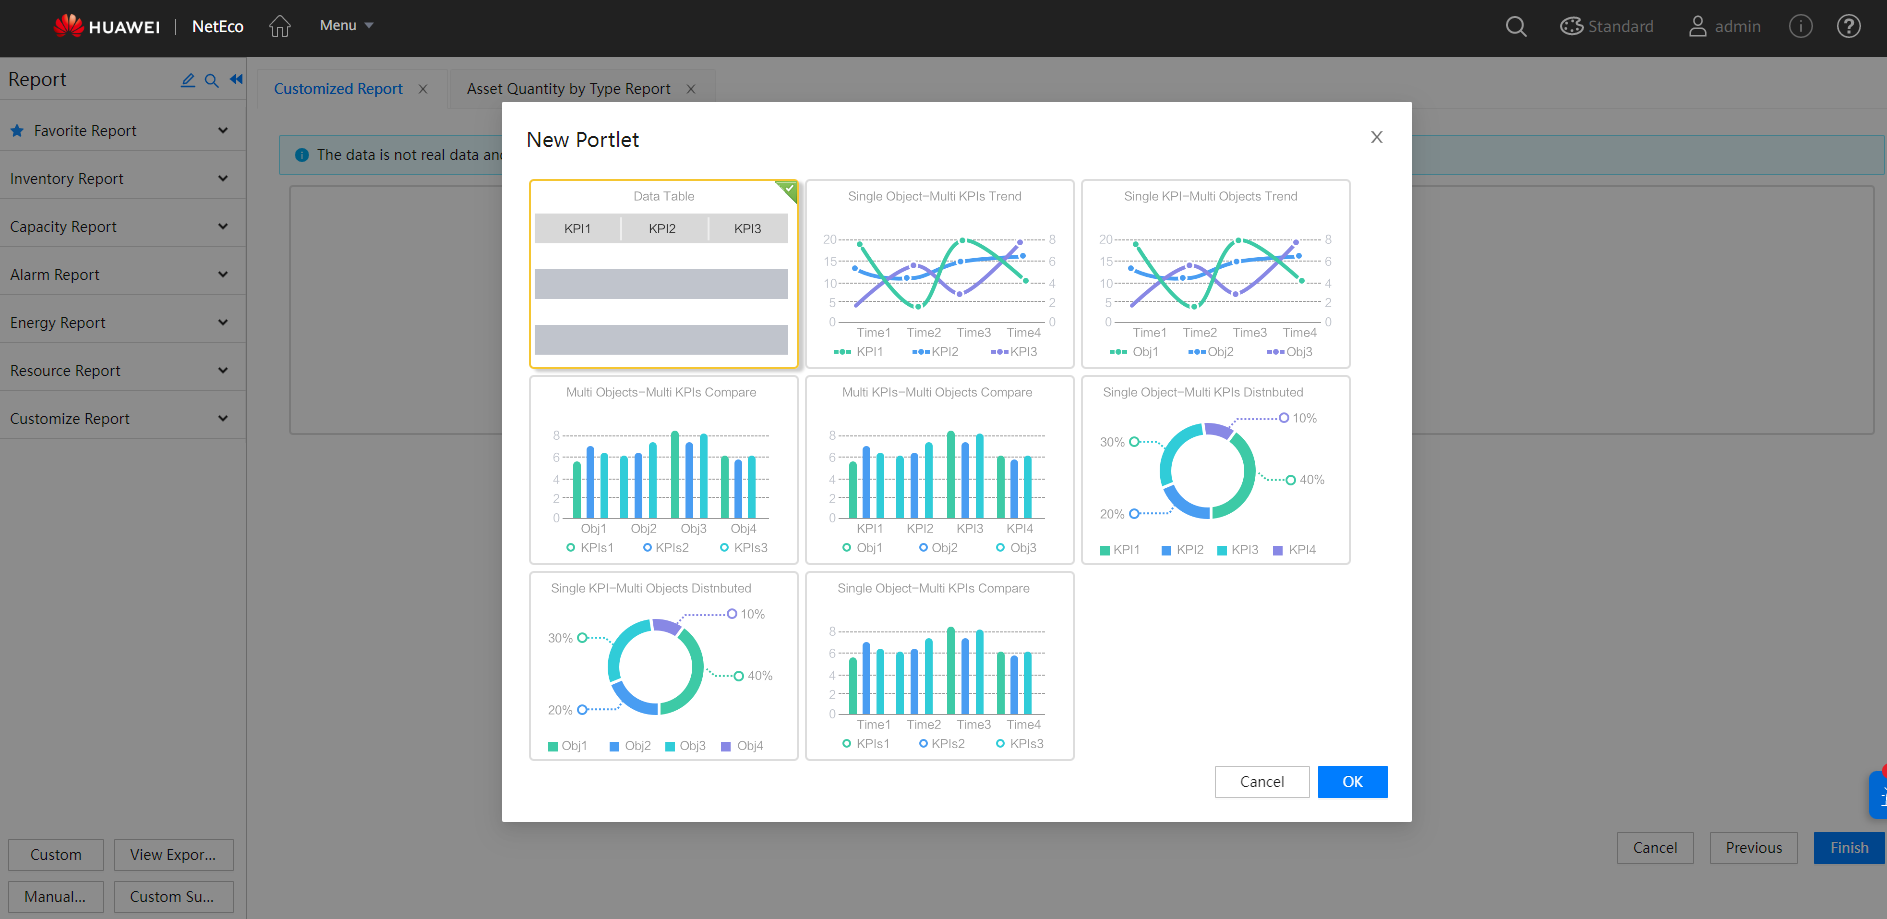Open the global search magnifier in top bar
The image size is (1887, 919).
pos(1516,26)
